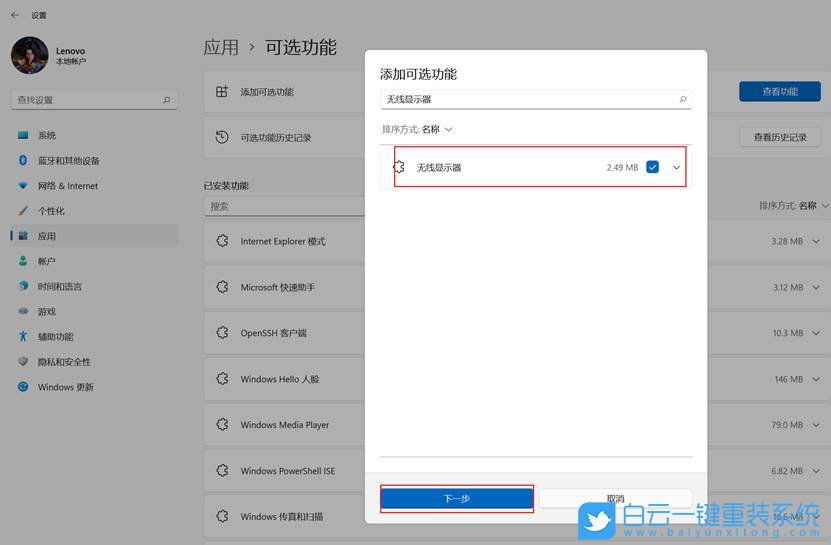This screenshot has width=831, height=545.
Task: Open 辅助功能 settings
Action: [94, 337]
